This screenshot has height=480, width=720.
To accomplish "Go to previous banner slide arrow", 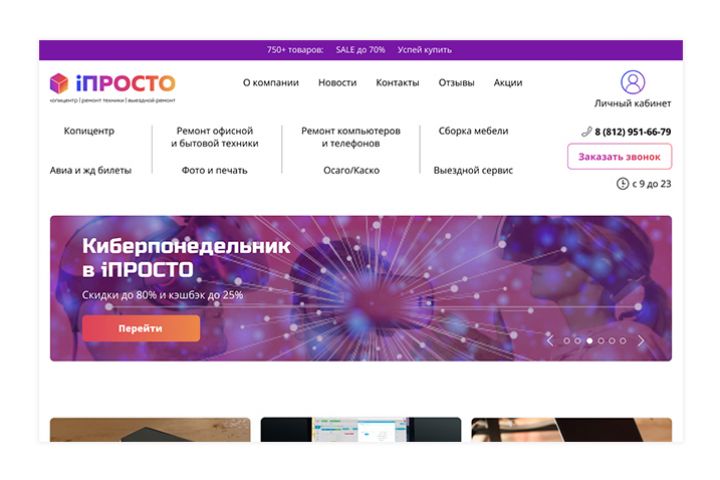I will [x=550, y=340].
